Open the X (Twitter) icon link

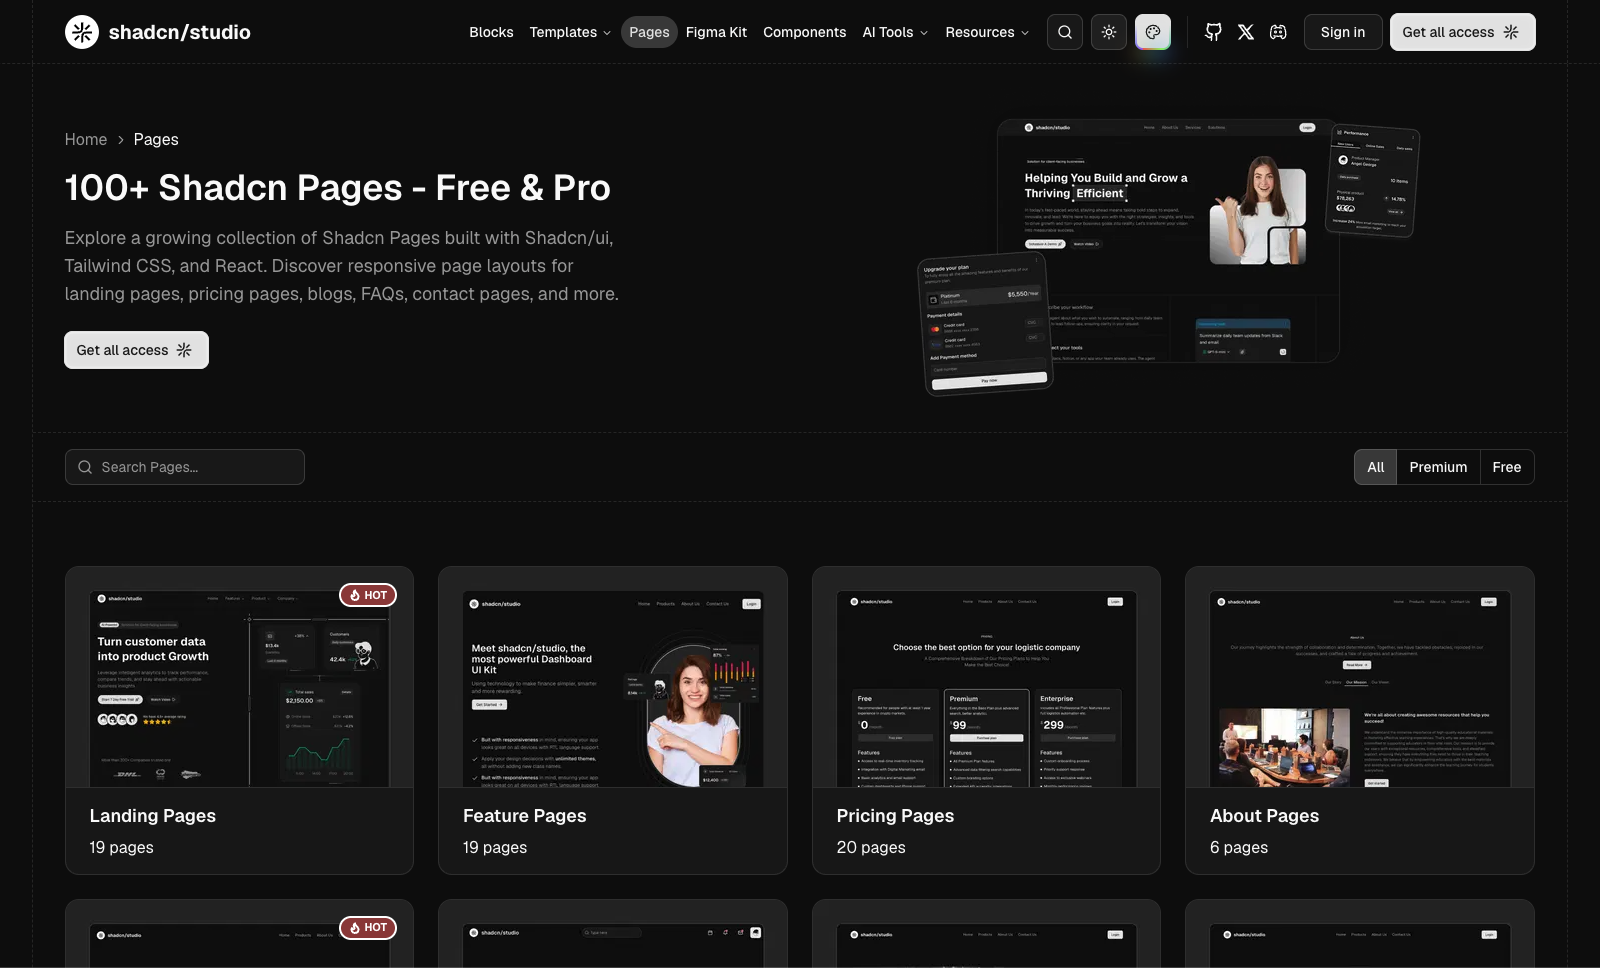(1246, 32)
